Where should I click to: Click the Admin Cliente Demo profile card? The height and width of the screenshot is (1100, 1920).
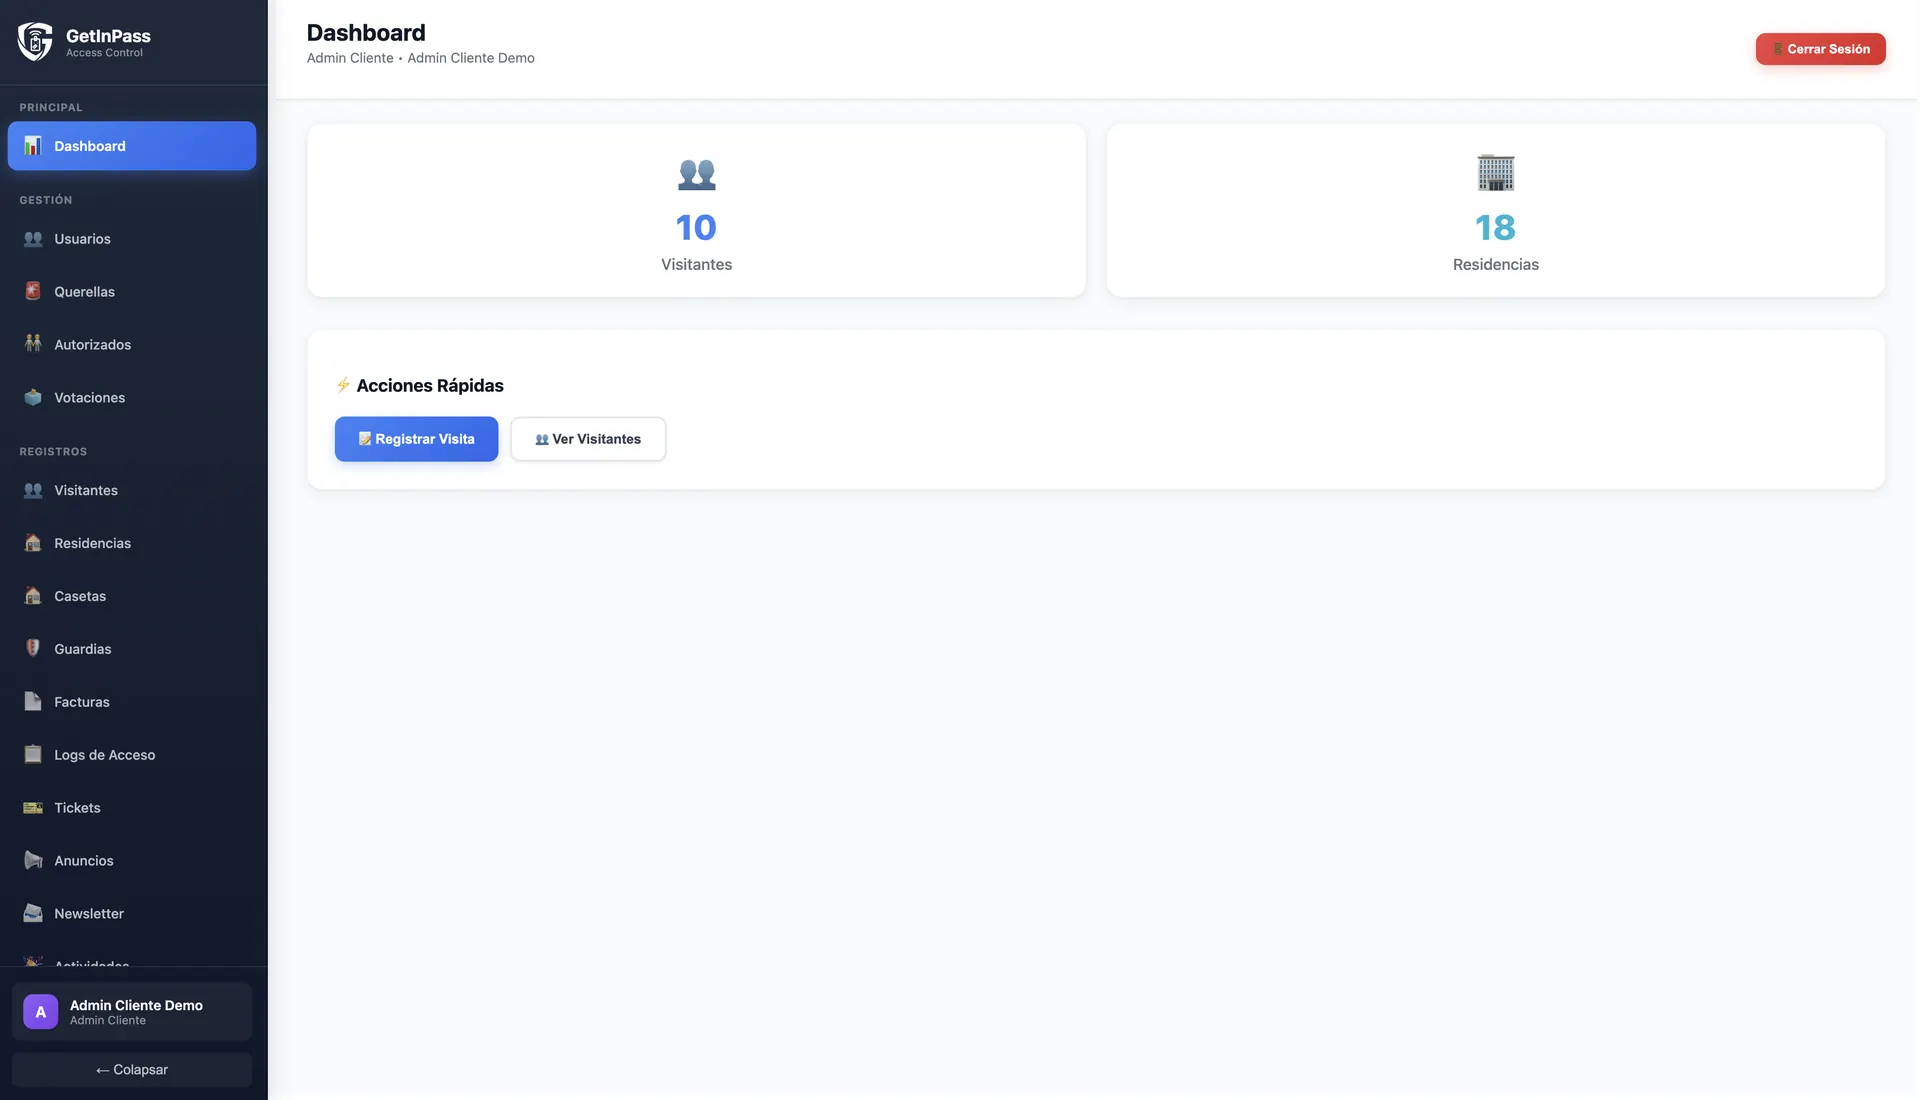click(132, 1012)
